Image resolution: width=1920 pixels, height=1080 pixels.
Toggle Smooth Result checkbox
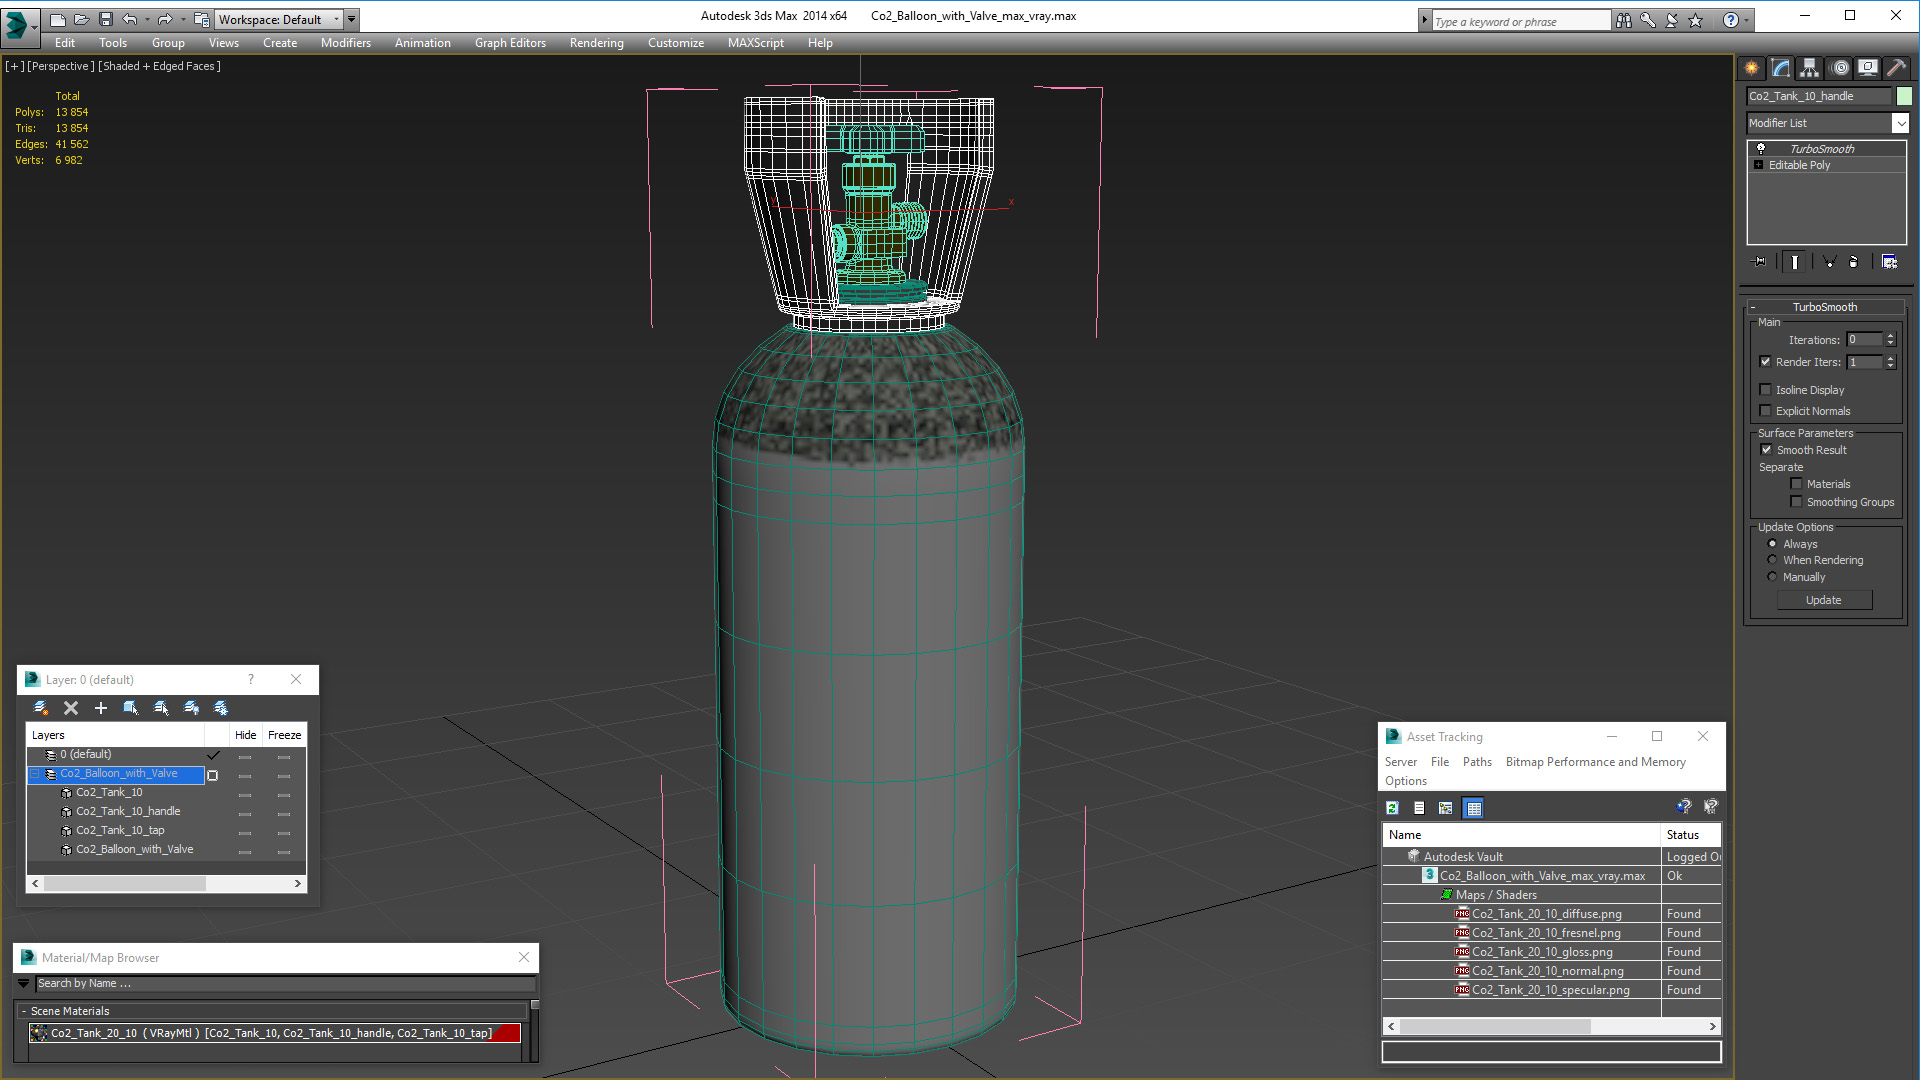coord(1766,450)
